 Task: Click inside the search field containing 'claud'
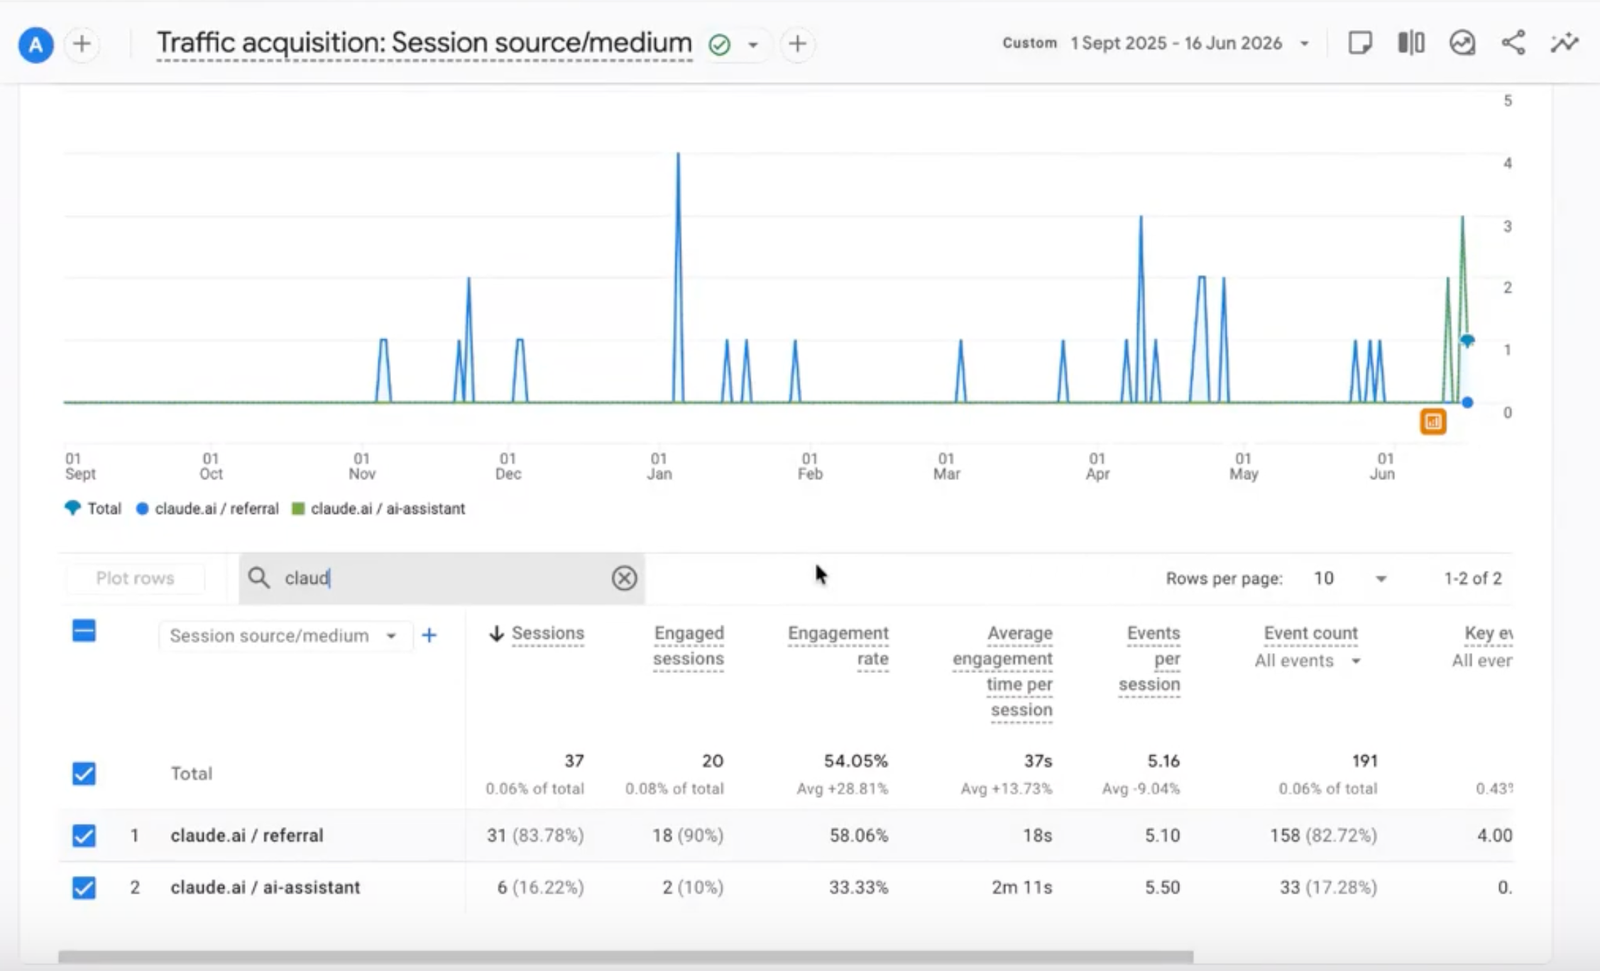440,578
